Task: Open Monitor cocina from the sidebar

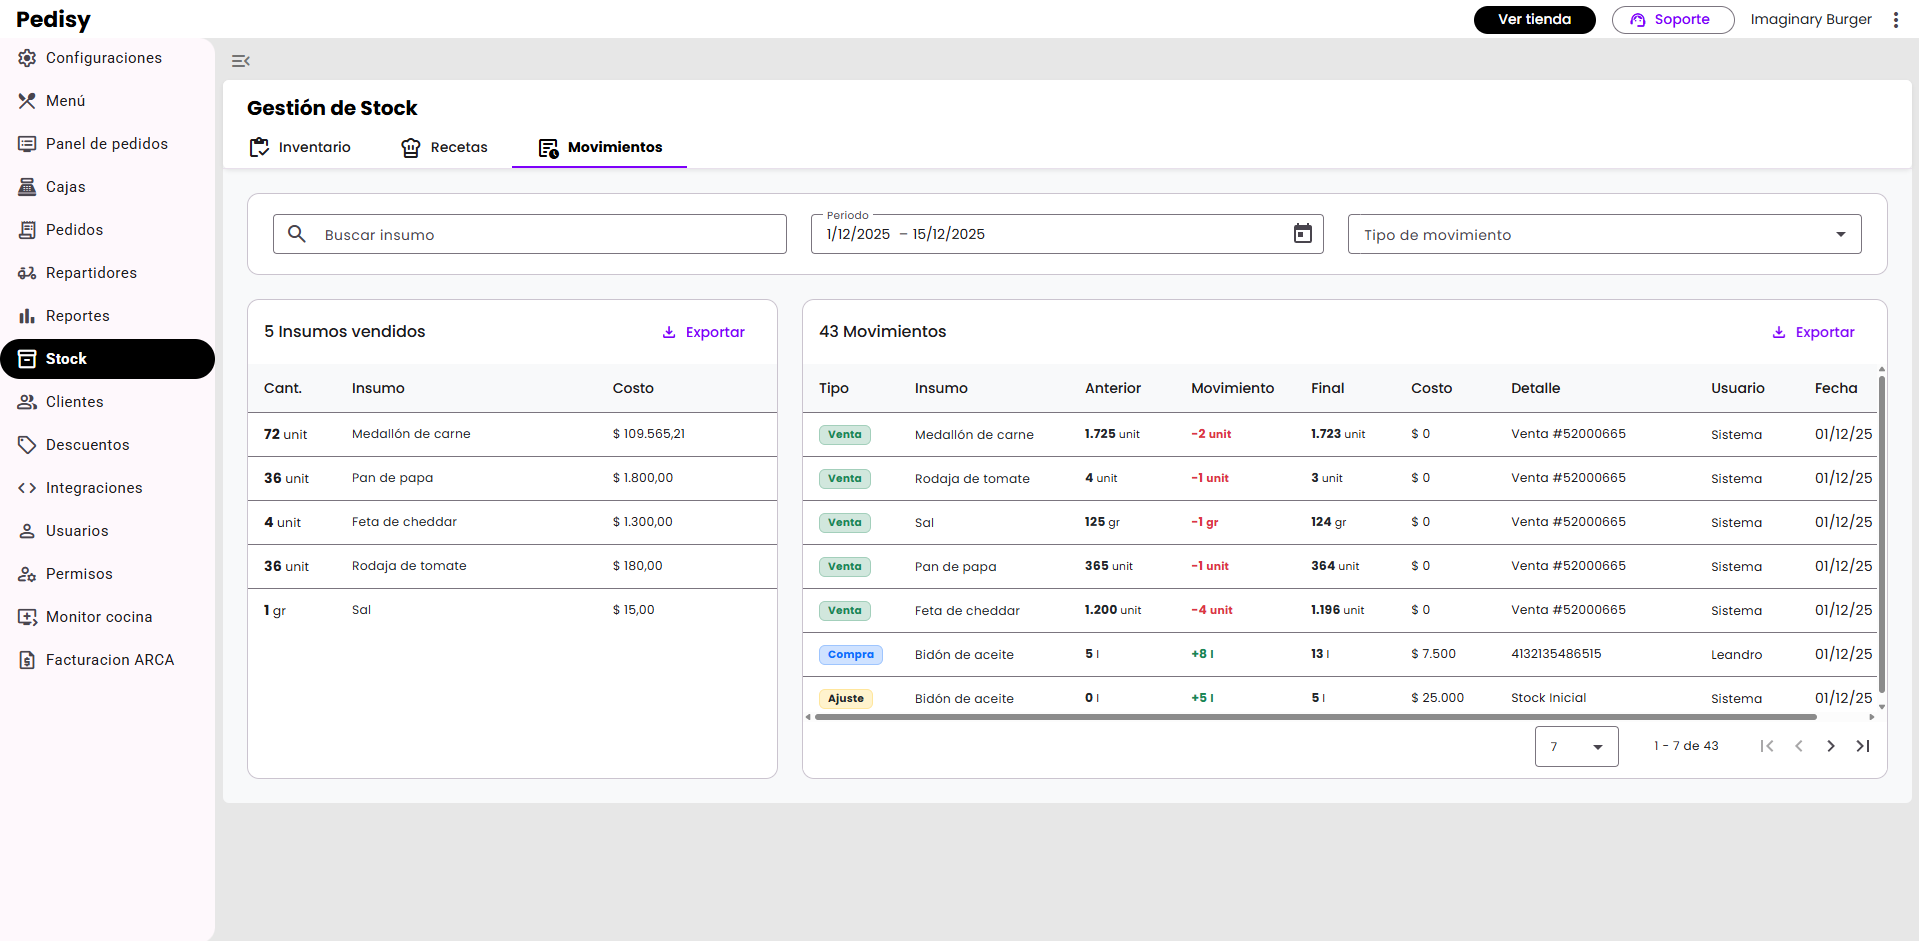Action: [x=99, y=617]
